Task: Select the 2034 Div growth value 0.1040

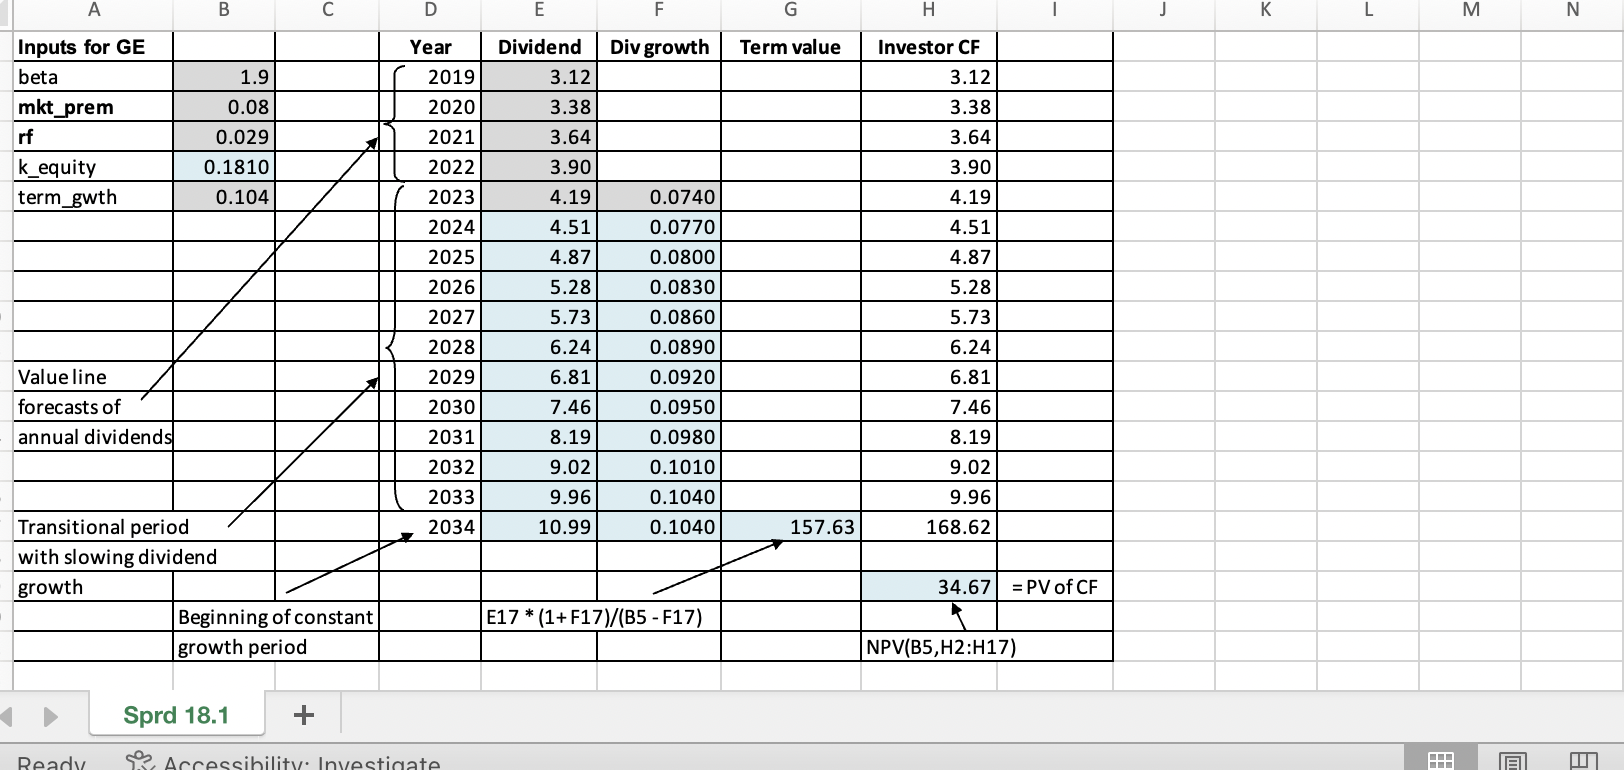Action: pyautogui.click(x=659, y=527)
